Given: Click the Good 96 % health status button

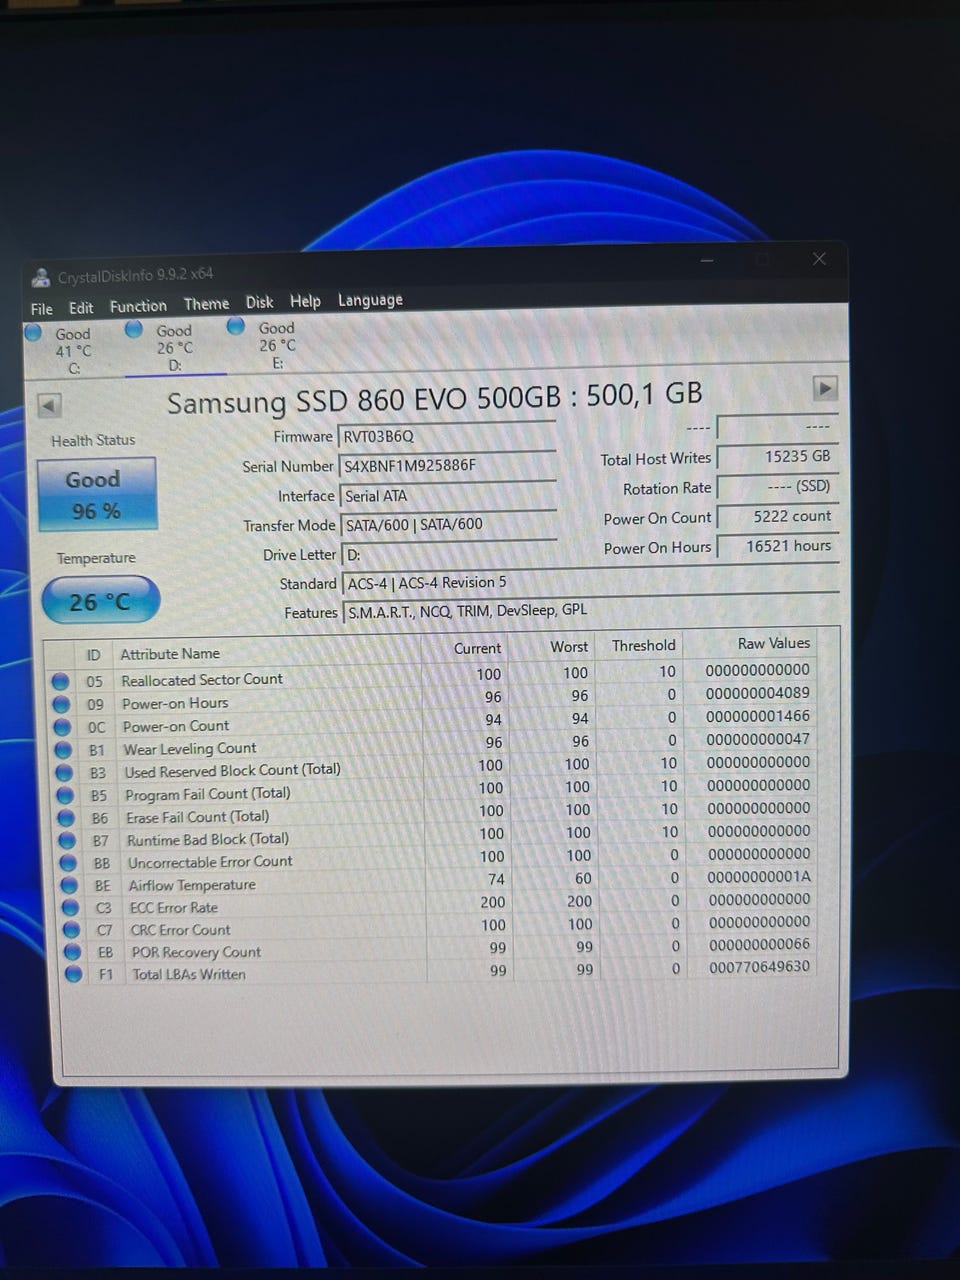Looking at the screenshot, I should [x=96, y=494].
